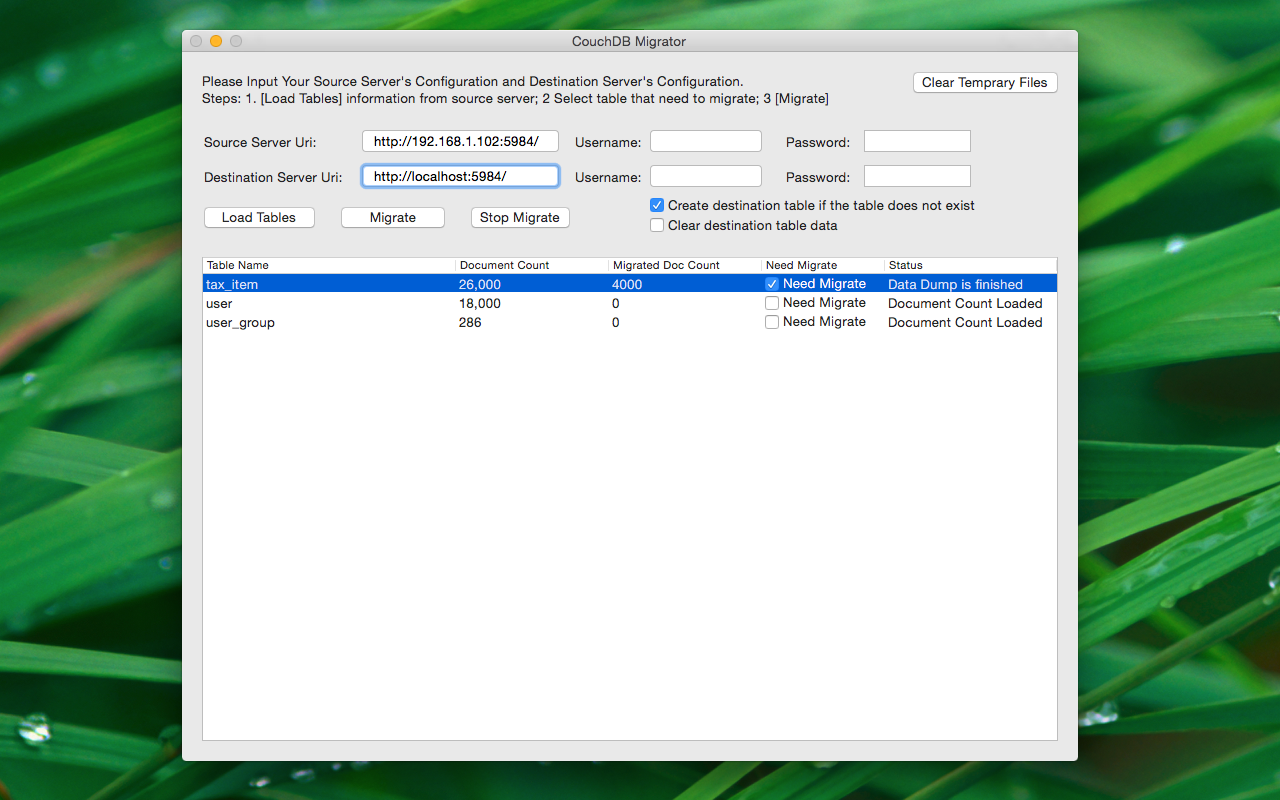Screen dimensions: 1280x800
Task: Click the Stop Migrate button
Action: [520, 217]
